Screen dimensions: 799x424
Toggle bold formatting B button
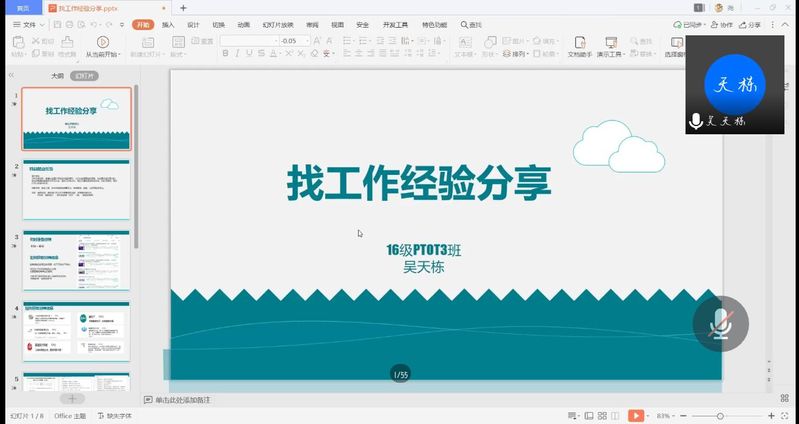click(x=224, y=54)
